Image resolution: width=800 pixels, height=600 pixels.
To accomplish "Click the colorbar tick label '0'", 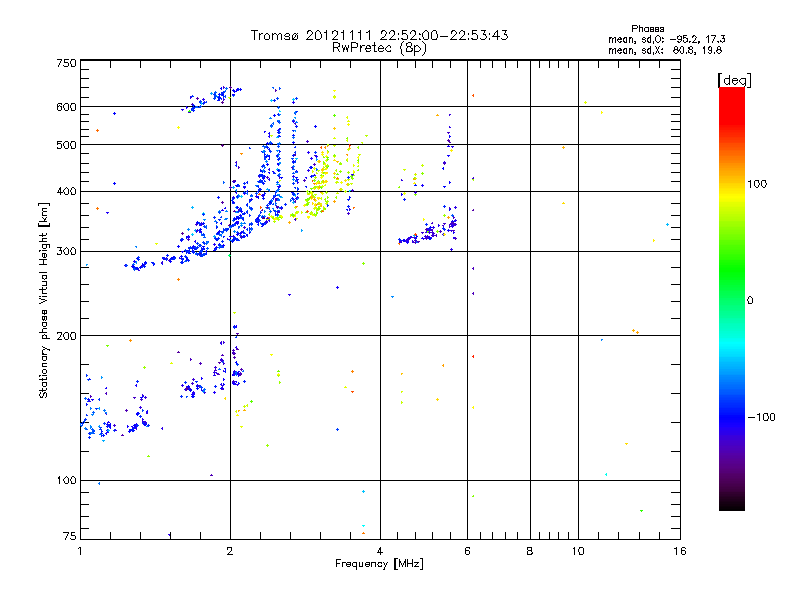I will [749, 301].
